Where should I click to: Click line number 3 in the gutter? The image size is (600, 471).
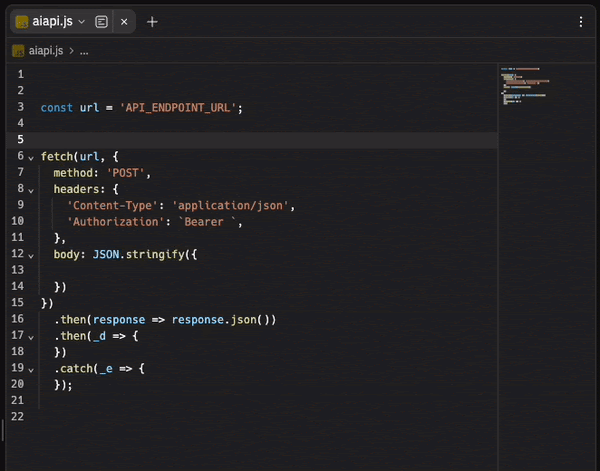pyautogui.click(x=20, y=107)
